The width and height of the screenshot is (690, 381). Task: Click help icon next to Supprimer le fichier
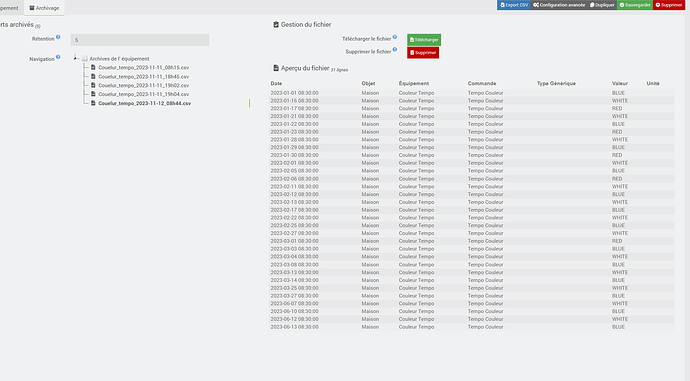point(395,50)
